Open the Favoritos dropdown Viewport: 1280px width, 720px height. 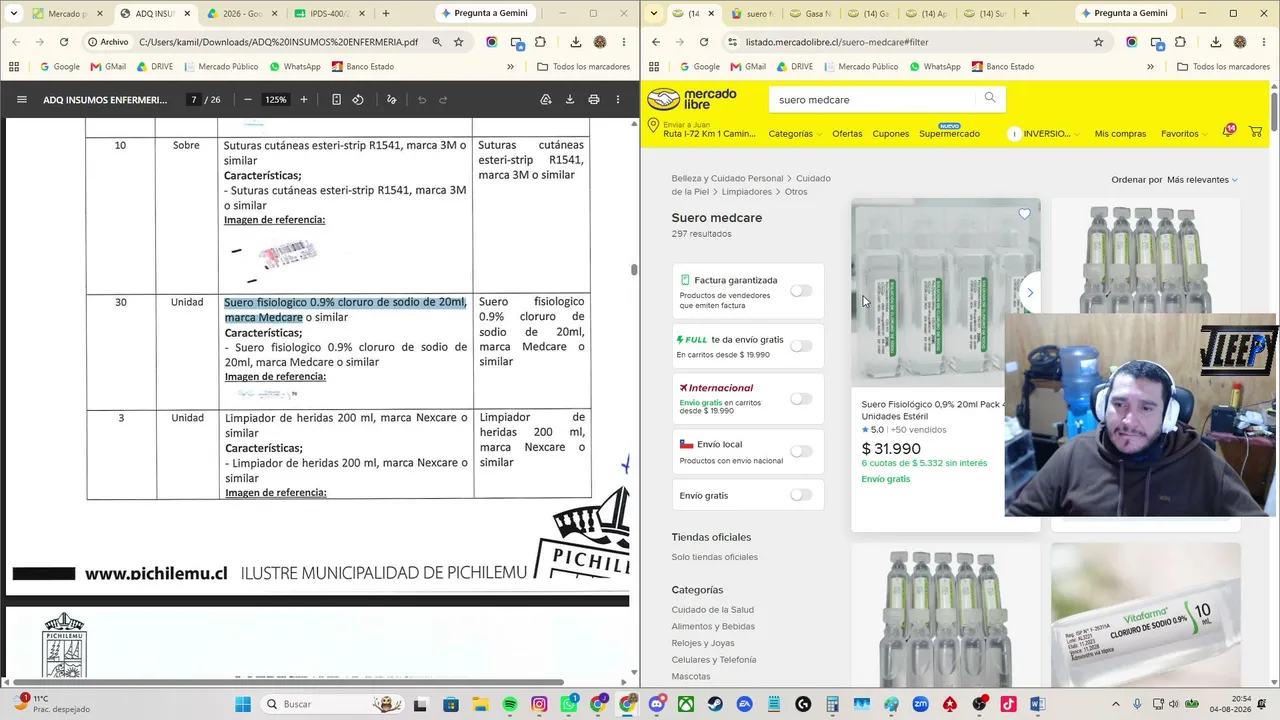coord(1184,134)
